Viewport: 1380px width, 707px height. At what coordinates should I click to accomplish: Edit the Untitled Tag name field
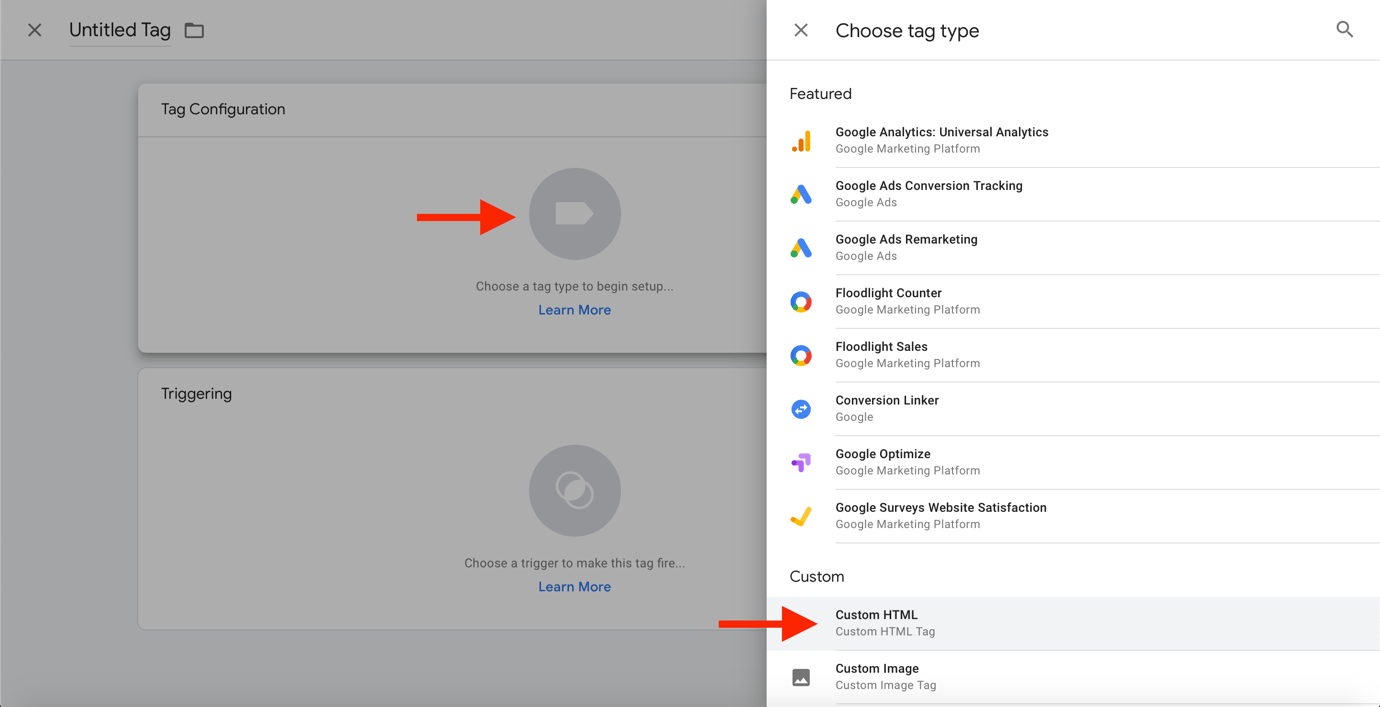tap(120, 30)
